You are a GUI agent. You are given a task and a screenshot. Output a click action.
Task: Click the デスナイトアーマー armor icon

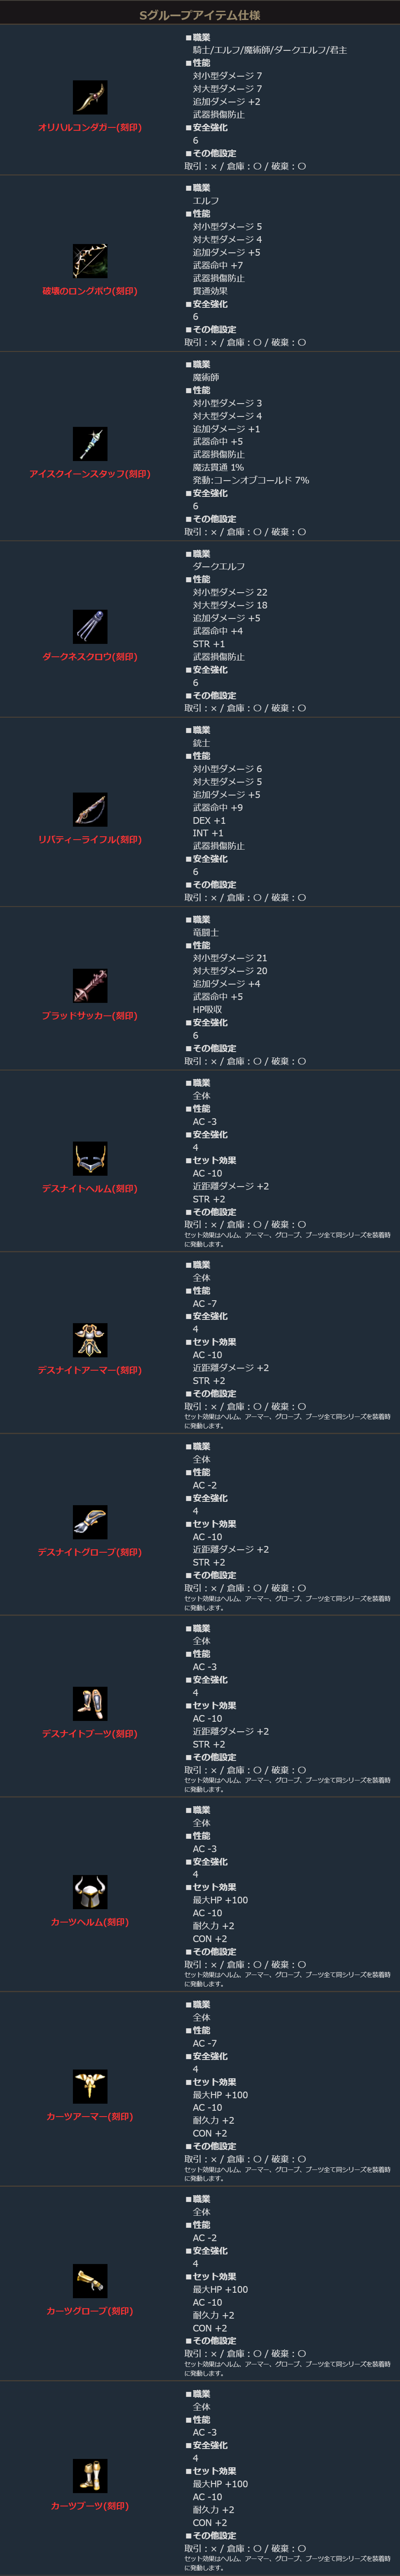[x=90, y=1340]
